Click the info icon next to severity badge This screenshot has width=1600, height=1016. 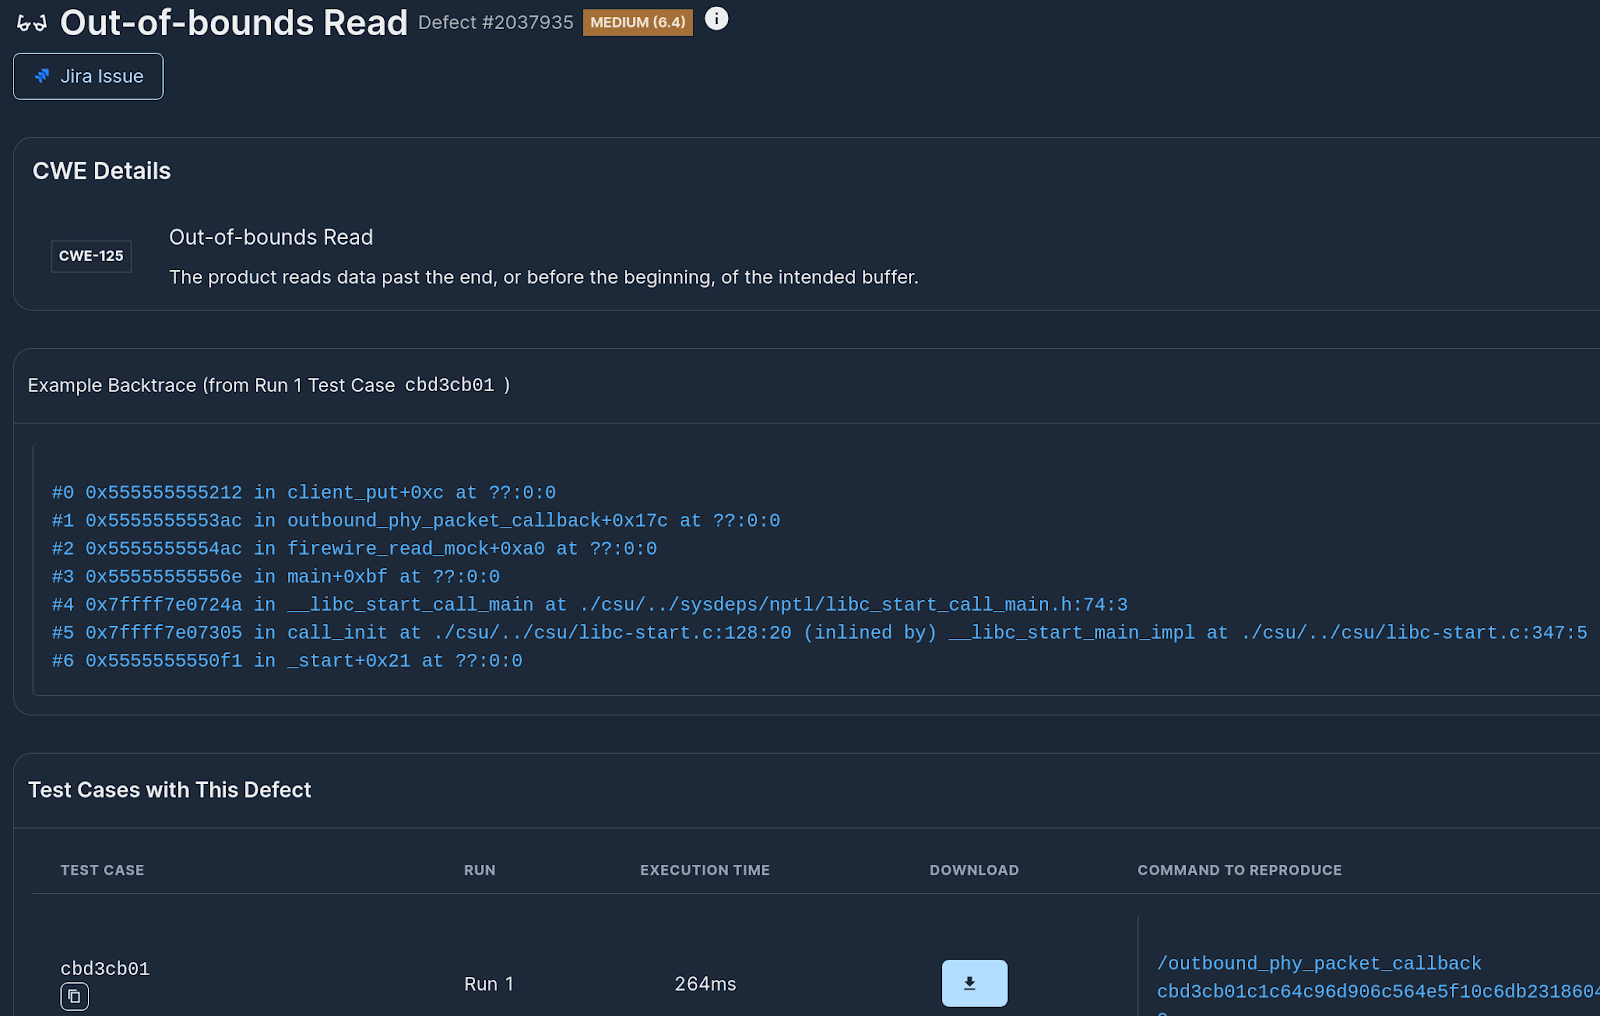716,18
